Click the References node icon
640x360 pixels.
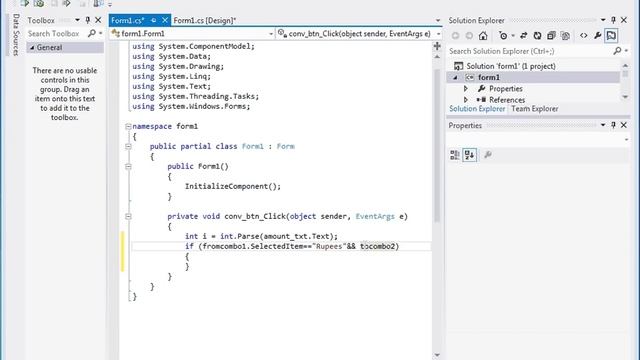tap(481, 100)
